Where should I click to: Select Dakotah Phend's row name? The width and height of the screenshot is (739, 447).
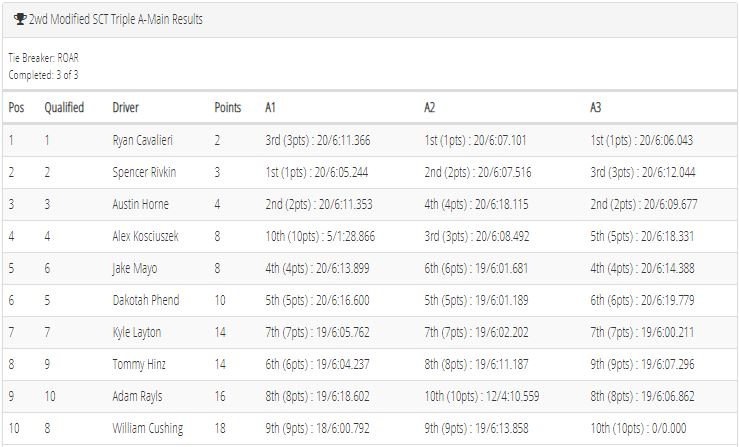point(146,300)
